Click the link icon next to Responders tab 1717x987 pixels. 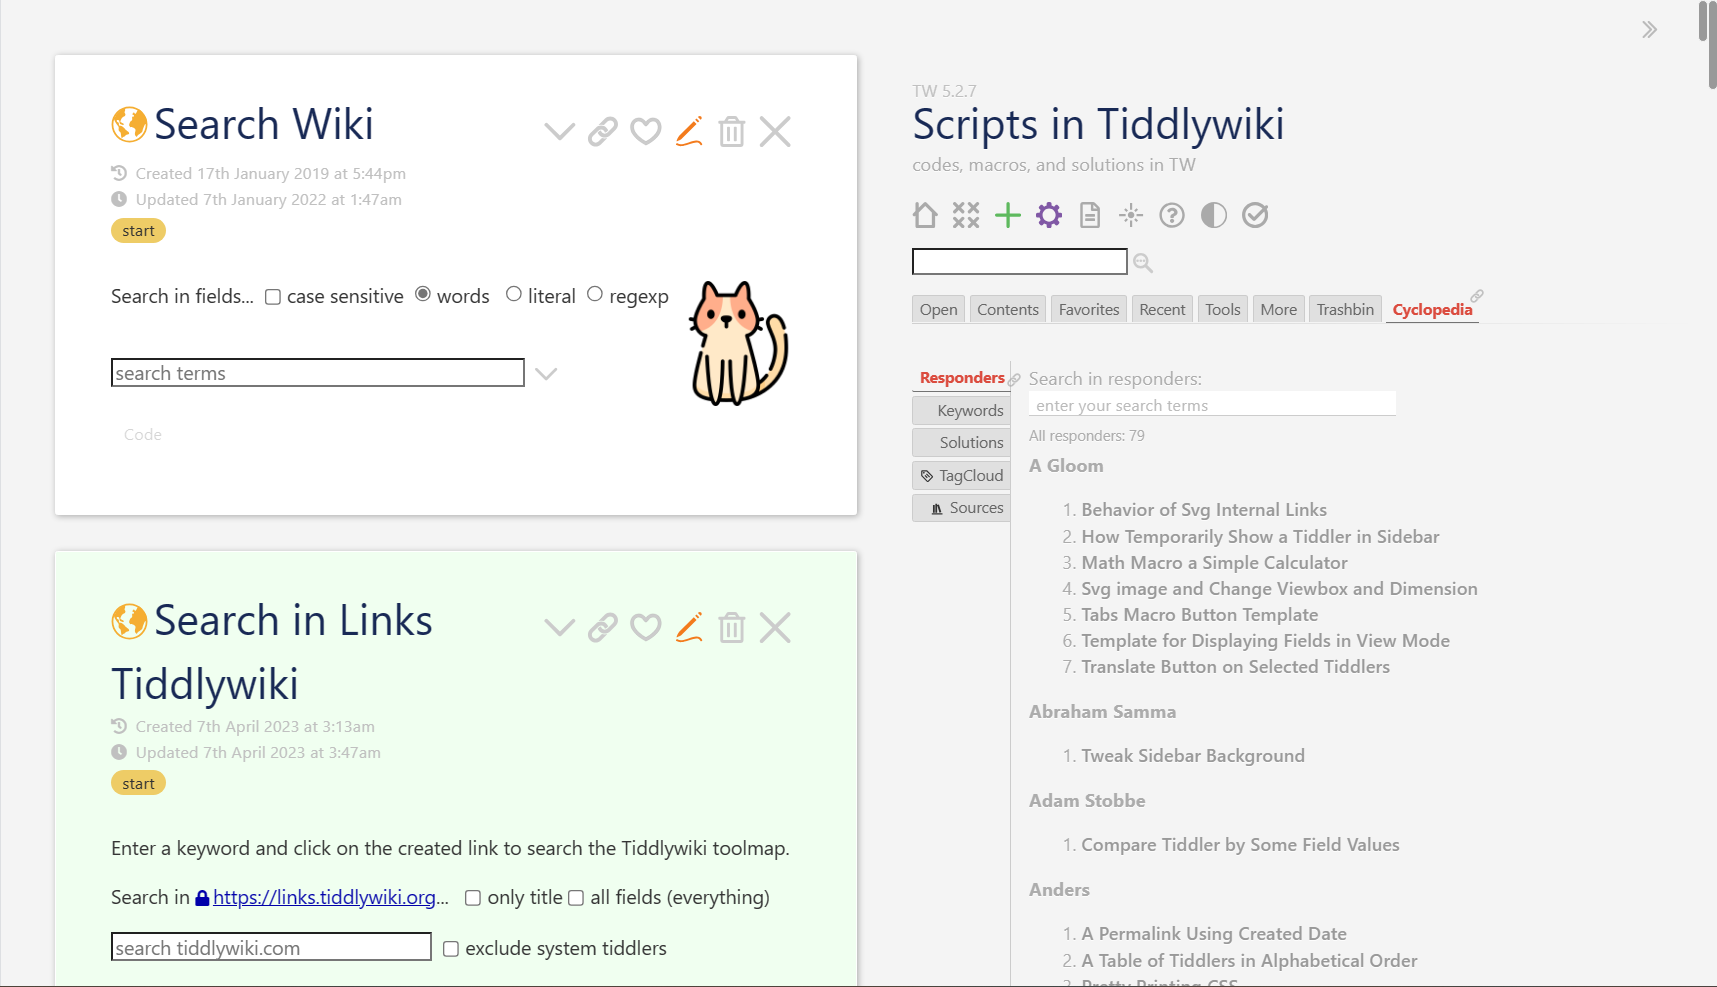point(1014,380)
